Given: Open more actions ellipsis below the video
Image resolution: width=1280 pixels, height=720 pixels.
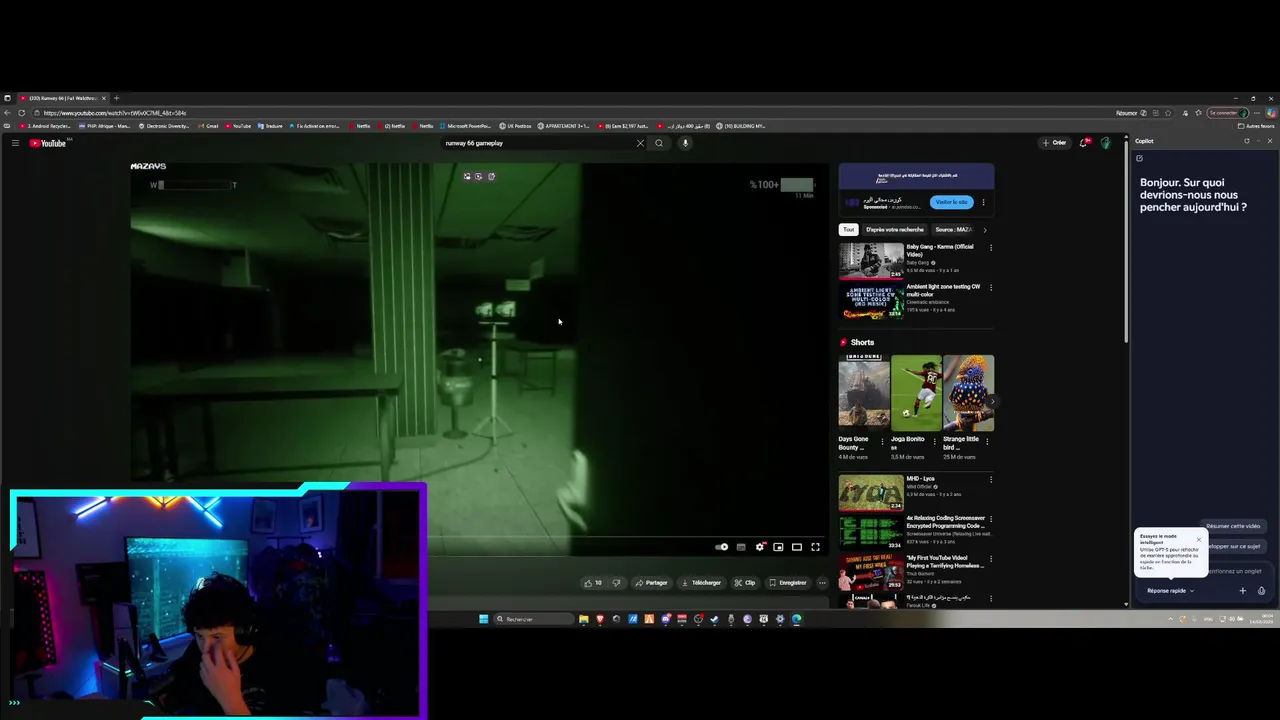Looking at the screenshot, I should click(822, 583).
